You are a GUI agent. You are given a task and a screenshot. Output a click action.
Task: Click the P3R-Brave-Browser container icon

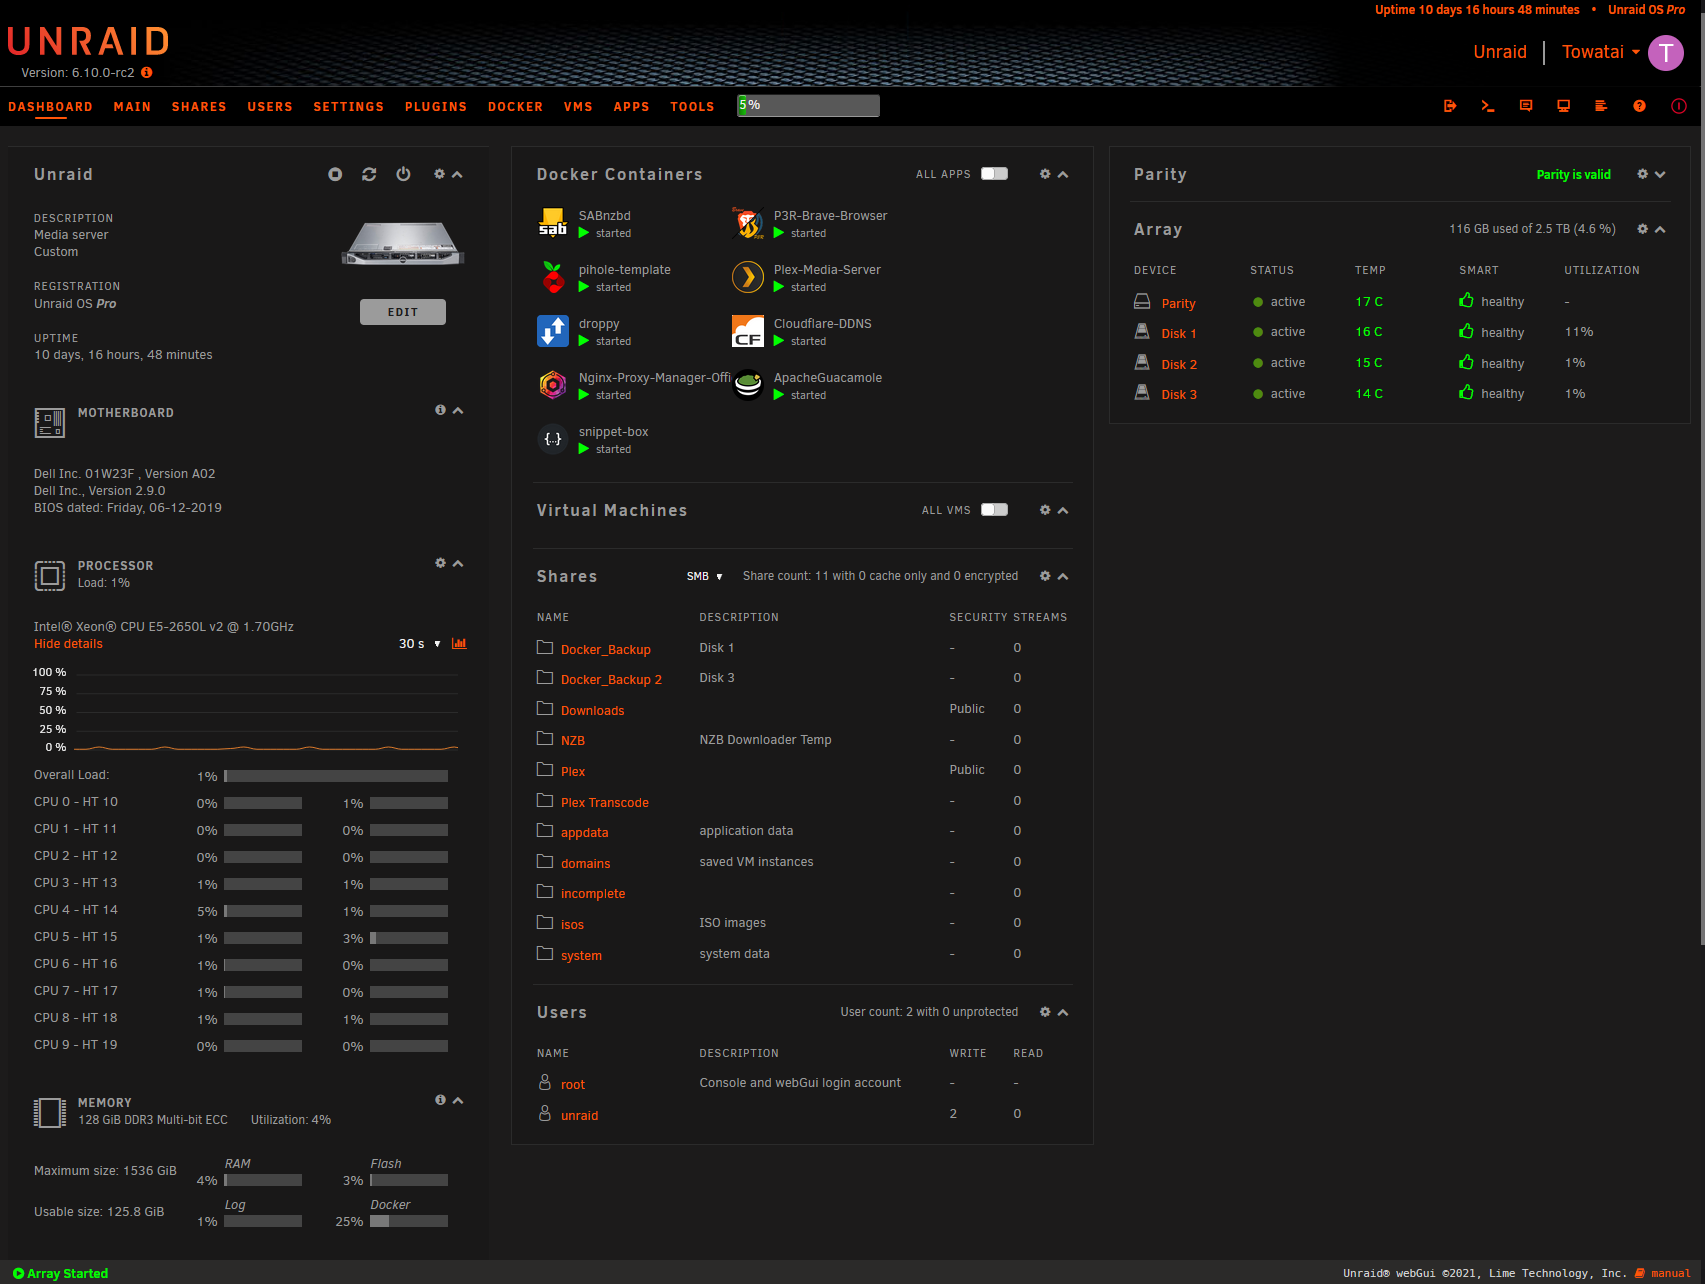(748, 223)
